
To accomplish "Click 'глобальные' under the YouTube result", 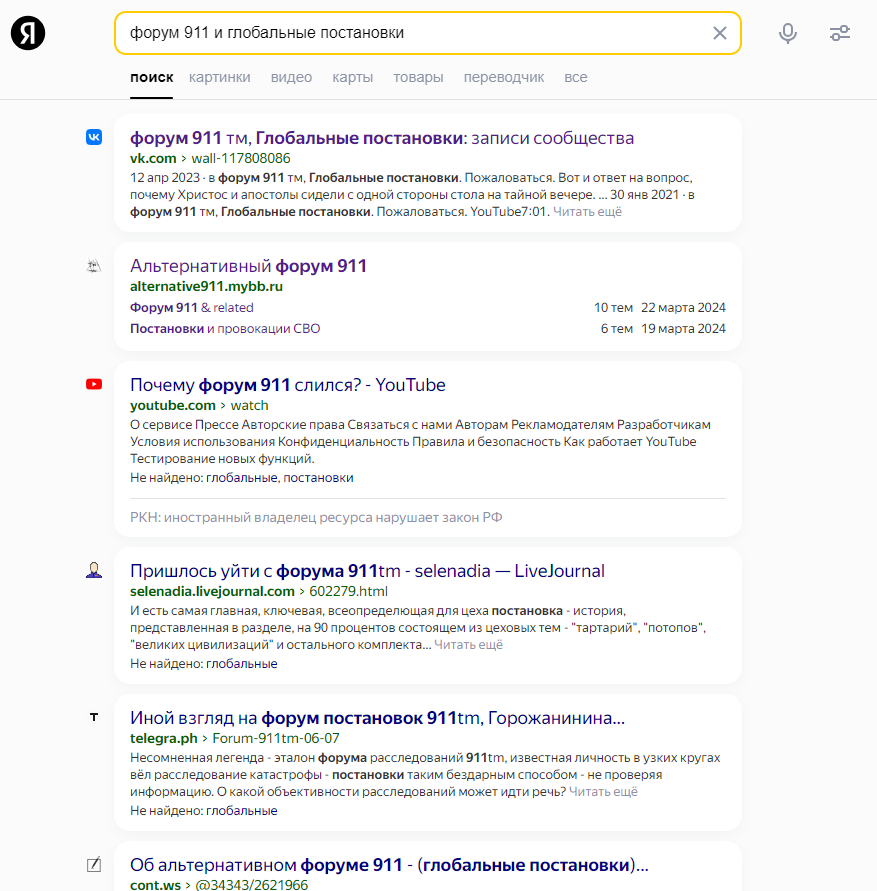I will pos(241,478).
